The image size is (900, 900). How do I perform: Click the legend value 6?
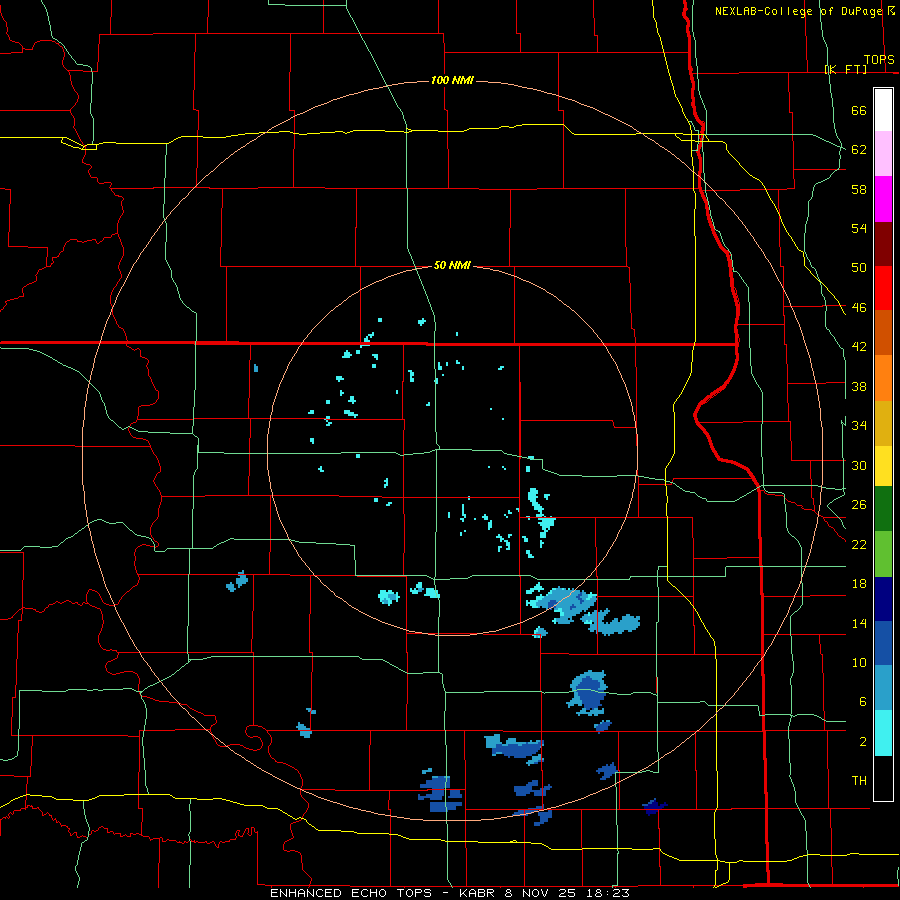pos(863,701)
